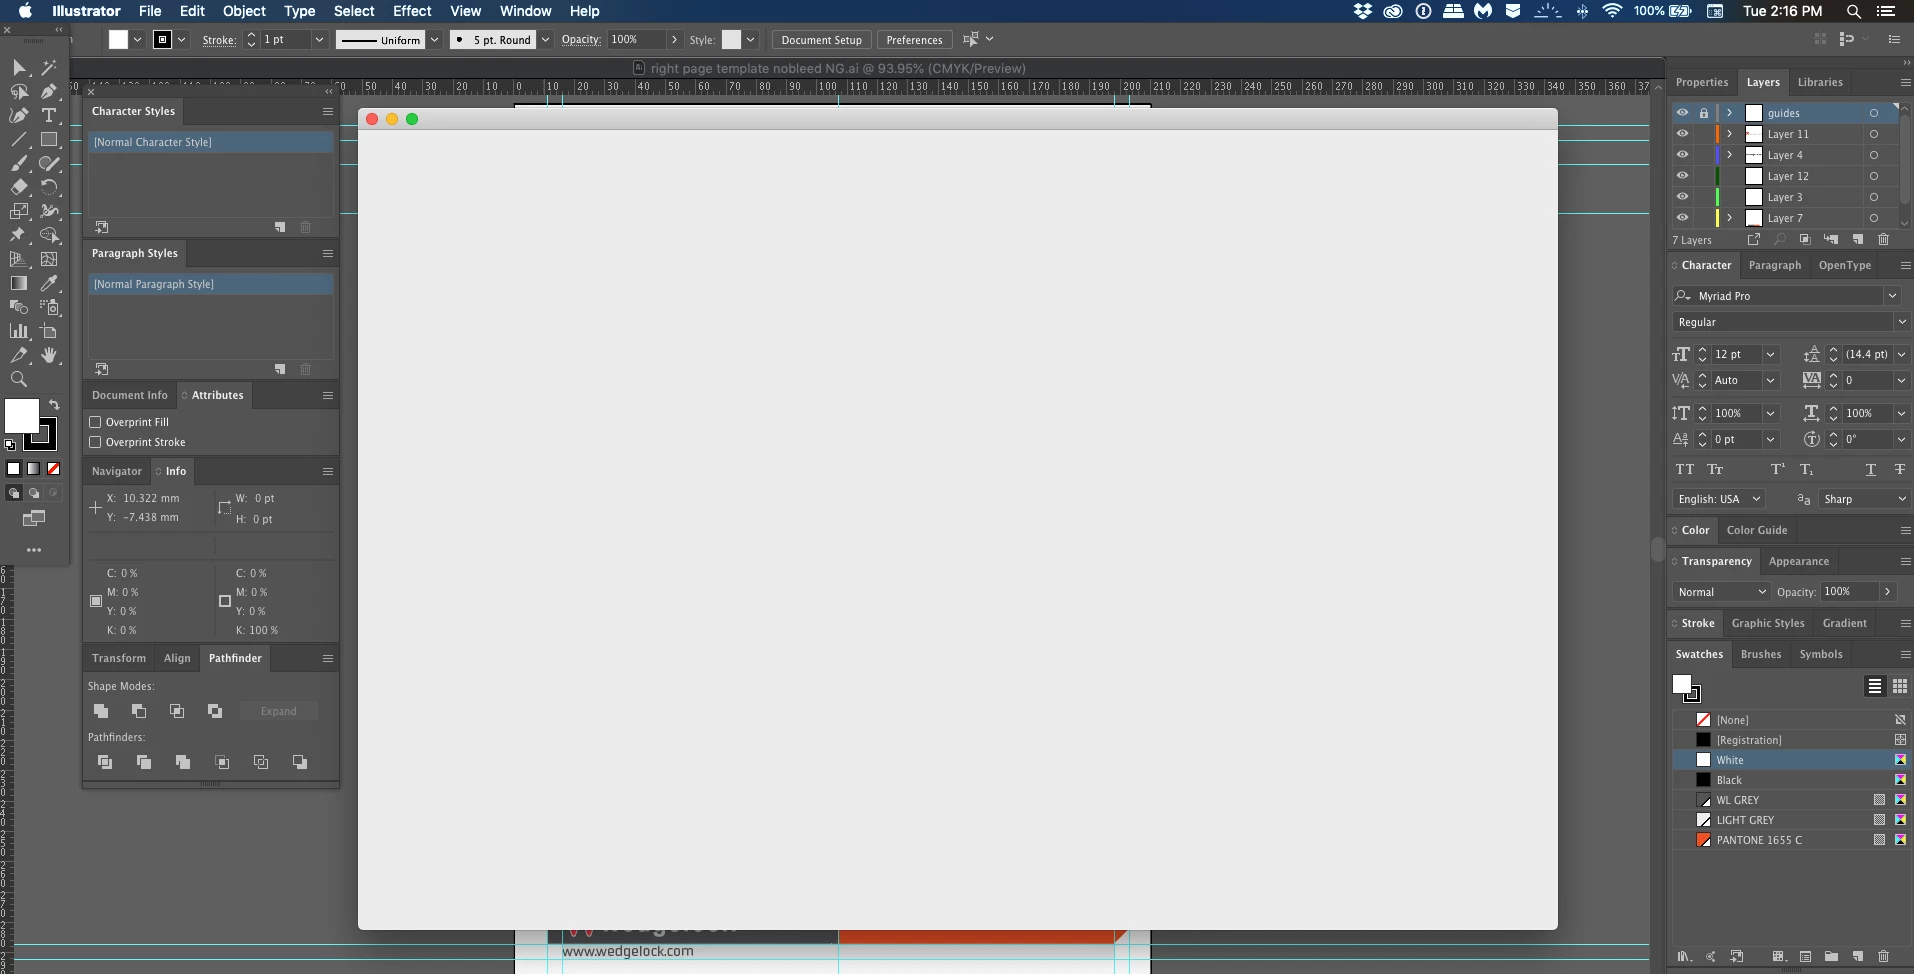Open the English: USA language dropdown
Viewport: 1914px width, 974px height.
coord(1718,499)
